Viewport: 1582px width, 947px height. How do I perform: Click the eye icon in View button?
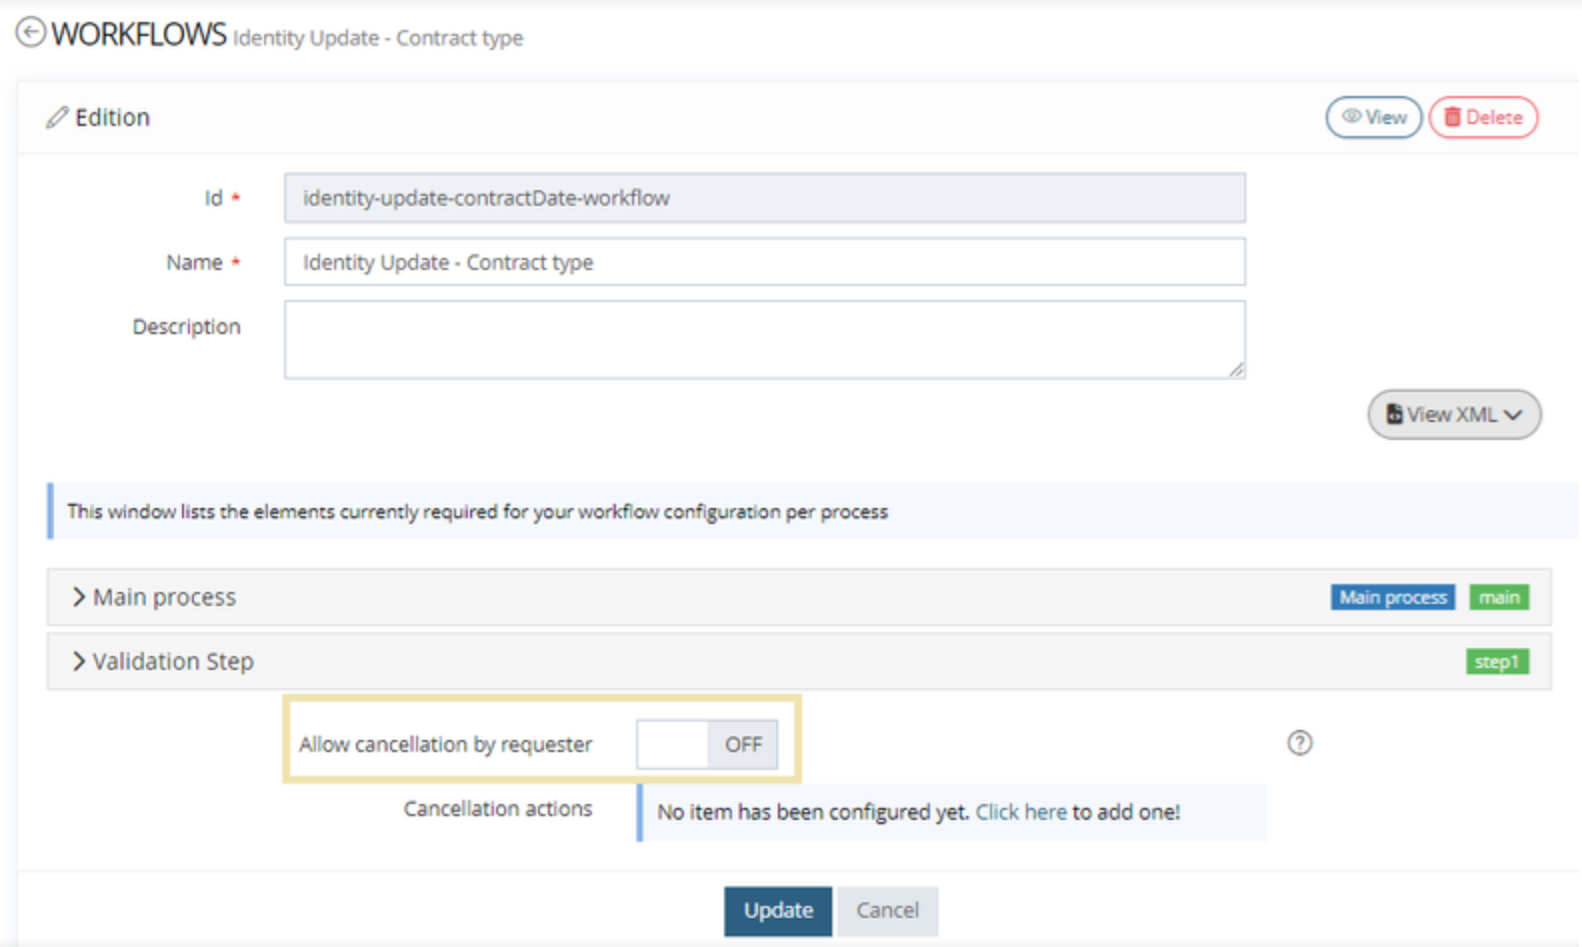click(1351, 117)
